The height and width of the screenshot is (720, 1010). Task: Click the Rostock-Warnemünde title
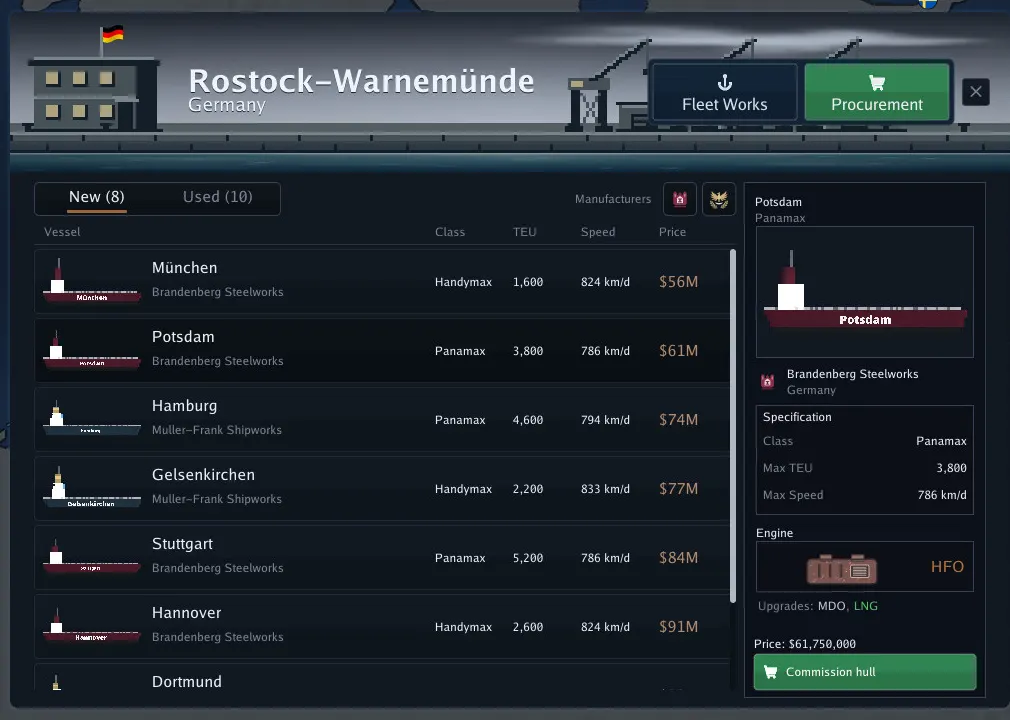click(361, 81)
